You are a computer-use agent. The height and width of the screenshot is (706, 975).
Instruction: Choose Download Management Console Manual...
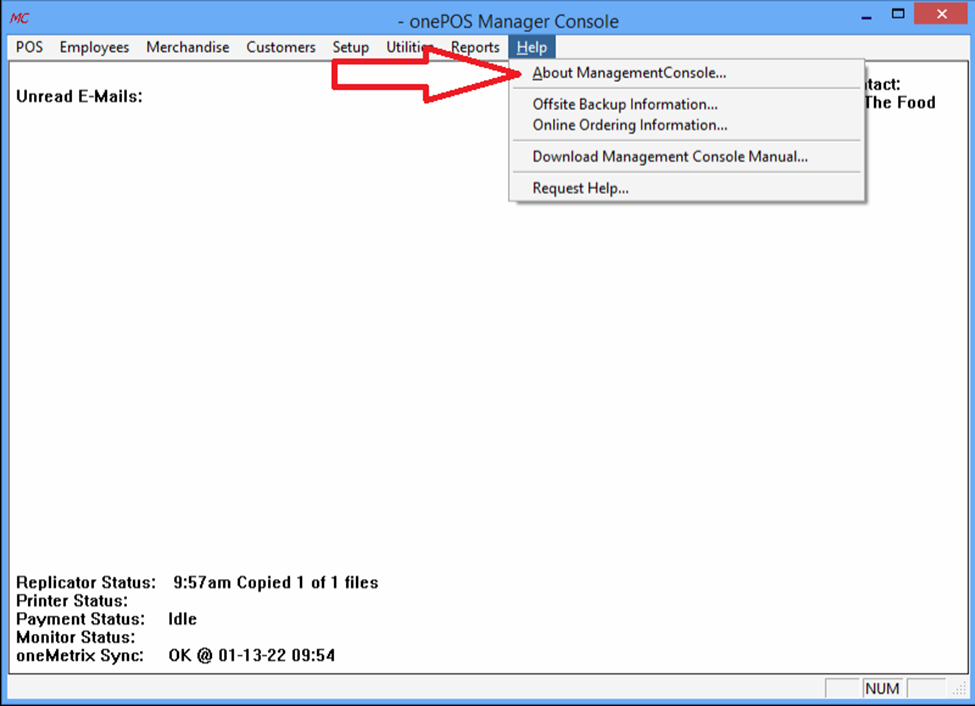(686, 157)
